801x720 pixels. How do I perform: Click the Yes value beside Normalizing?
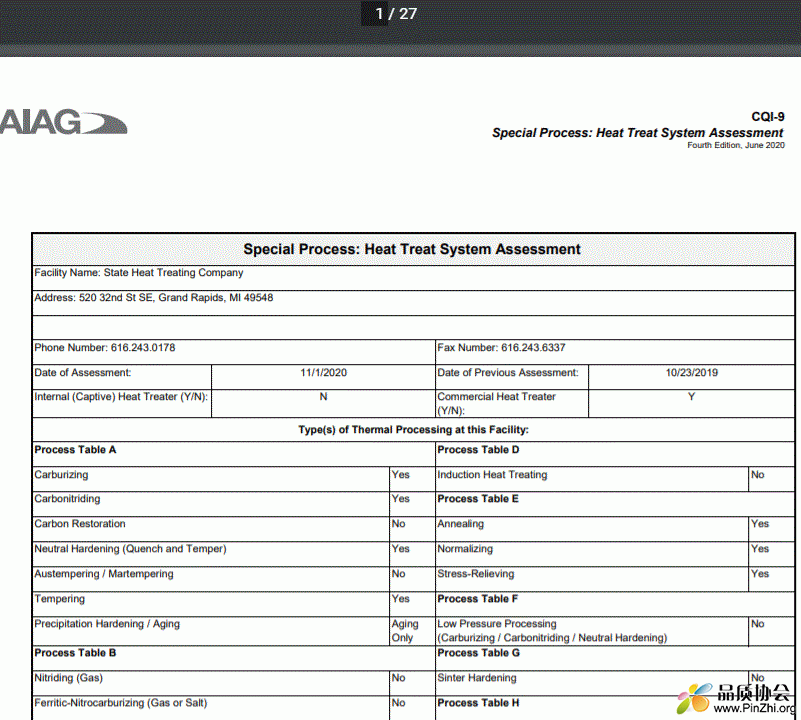pyautogui.click(x=760, y=549)
